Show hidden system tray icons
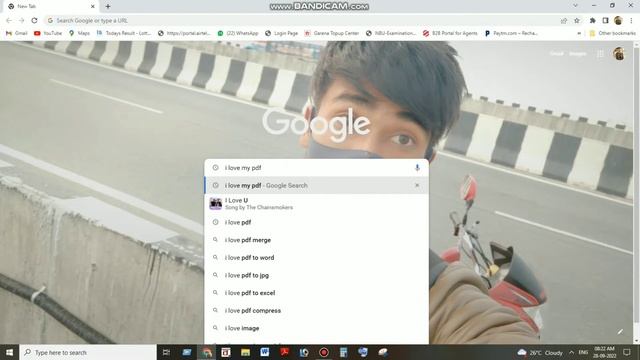Image resolution: width=640 pixels, height=360 pixels. (x=571, y=352)
